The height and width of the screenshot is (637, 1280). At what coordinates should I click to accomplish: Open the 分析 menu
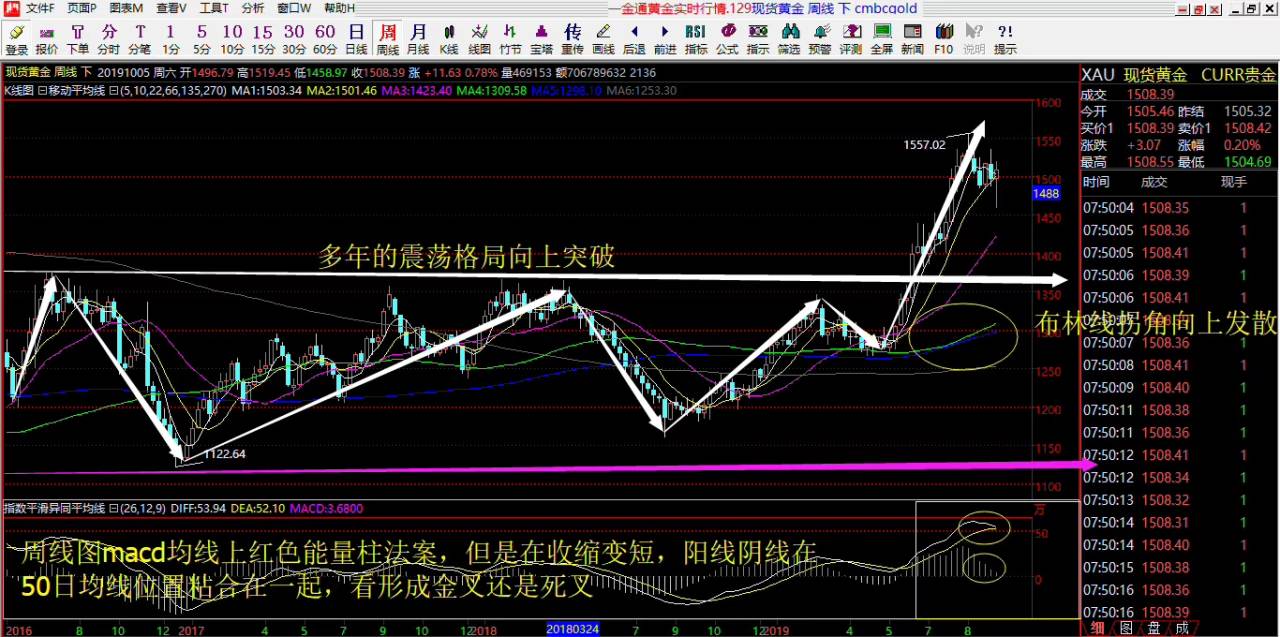pos(253,8)
